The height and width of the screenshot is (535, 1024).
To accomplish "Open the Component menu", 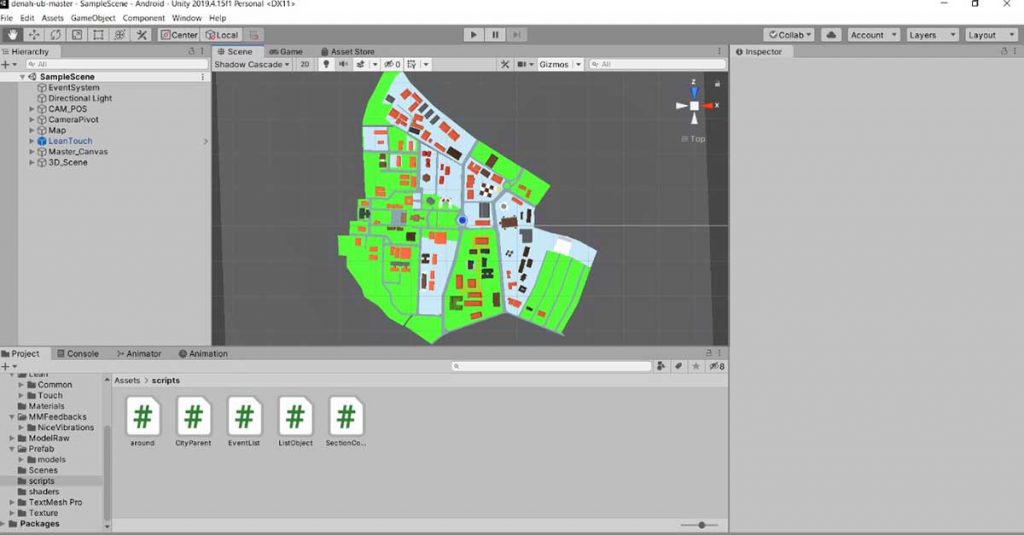I will (144, 18).
